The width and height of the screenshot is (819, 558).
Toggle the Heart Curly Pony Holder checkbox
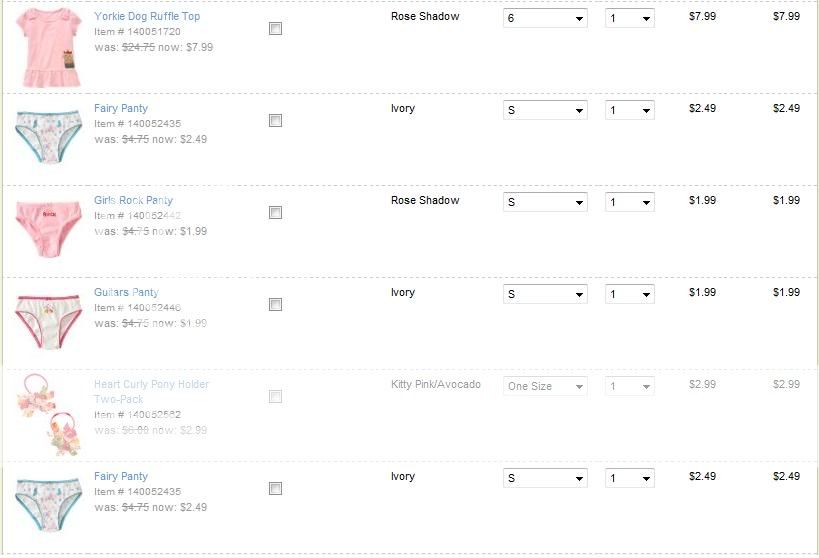click(275, 397)
